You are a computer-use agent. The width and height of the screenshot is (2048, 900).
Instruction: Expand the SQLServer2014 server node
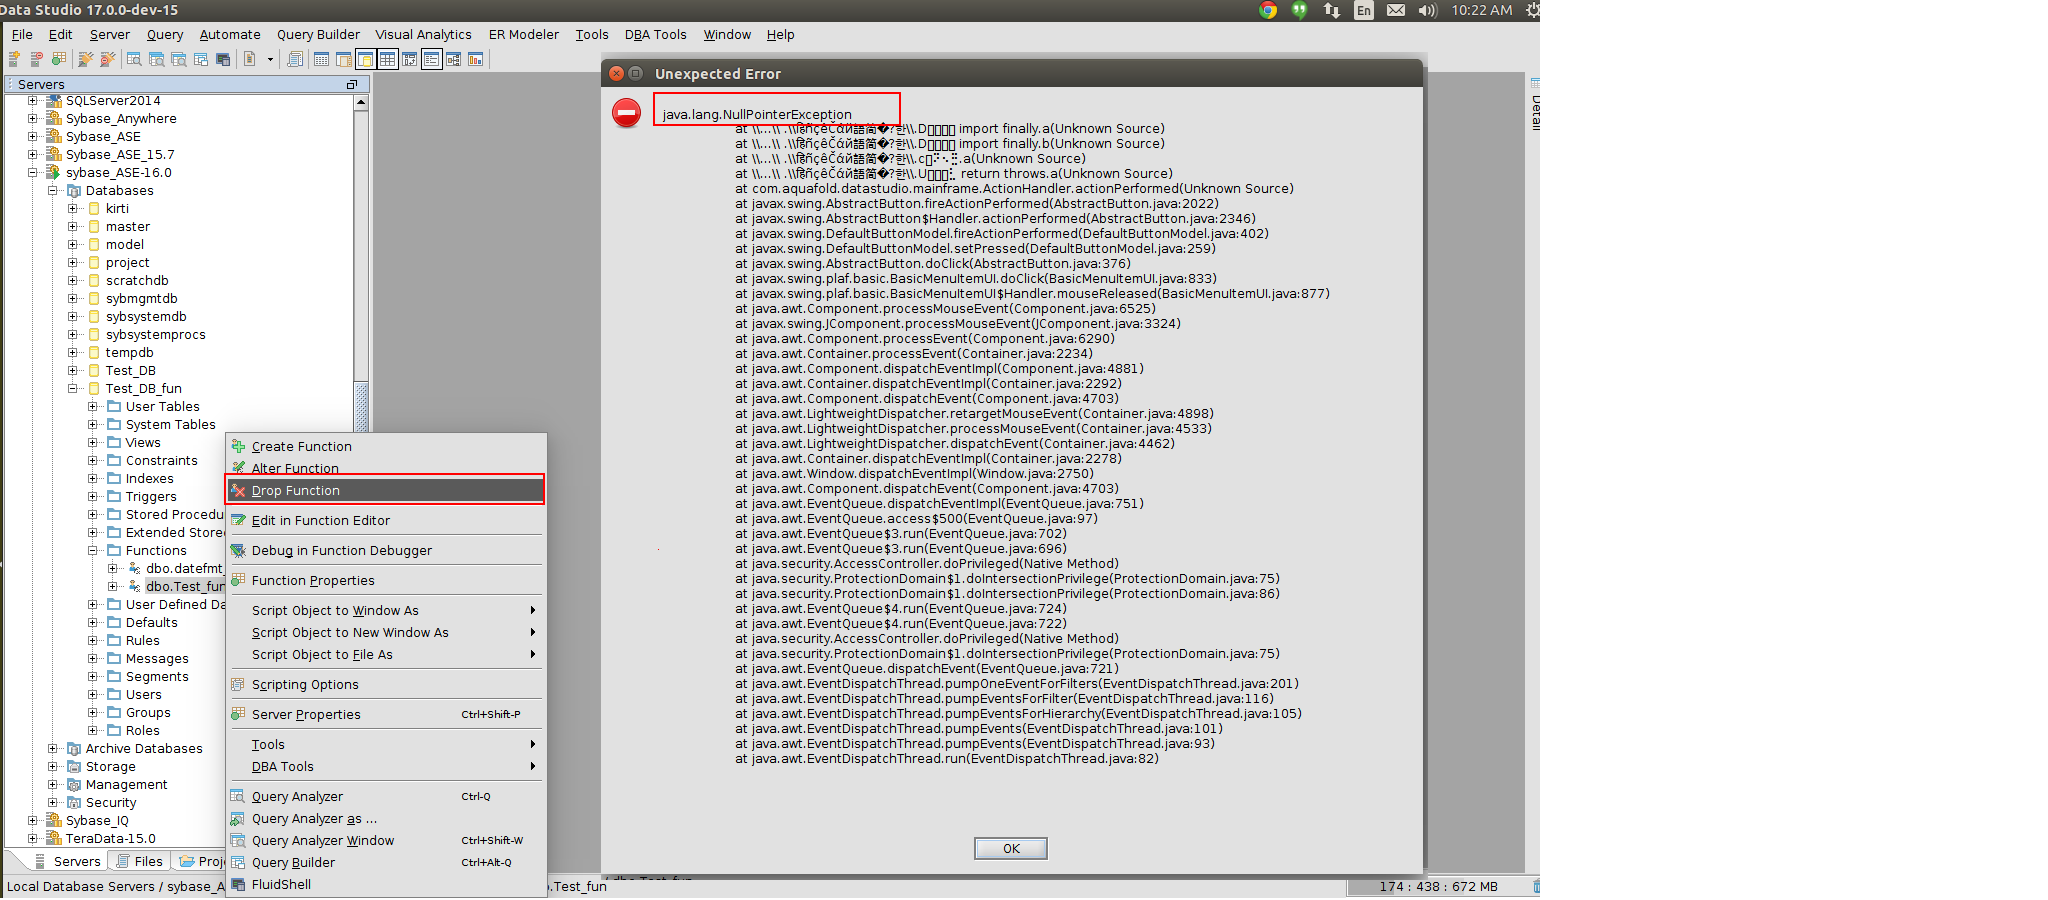pyautogui.click(x=32, y=101)
